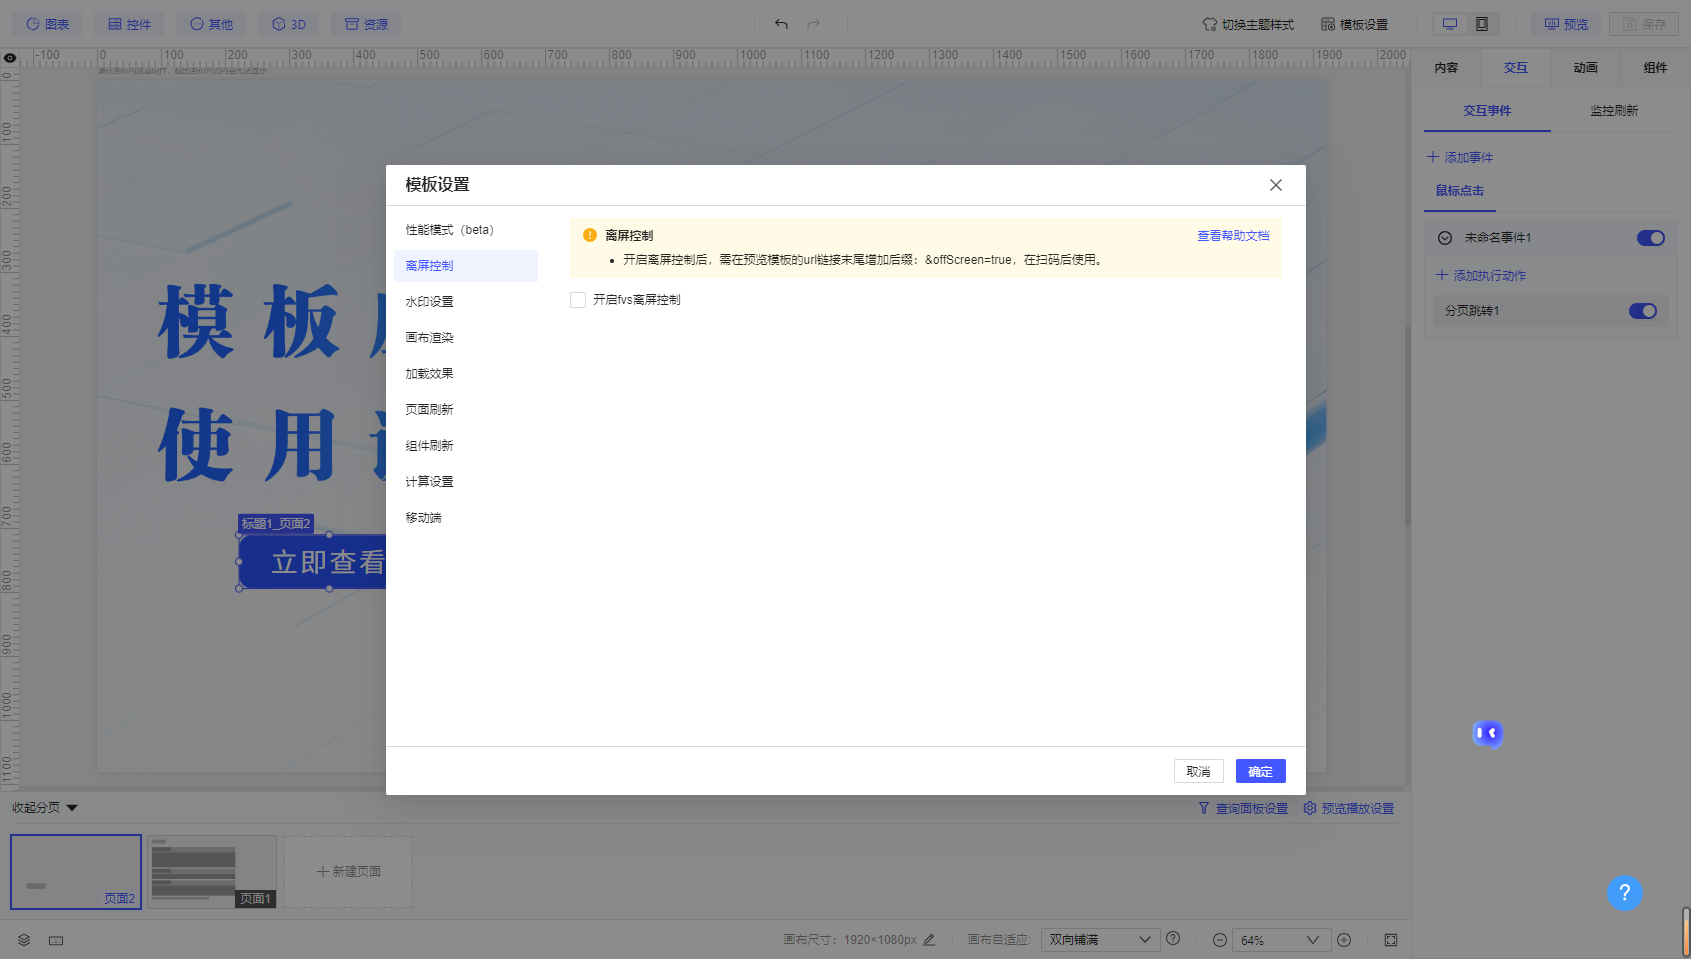
Task: Select the 监控刷新 sub-tab
Action: [x=1614, y=111]
